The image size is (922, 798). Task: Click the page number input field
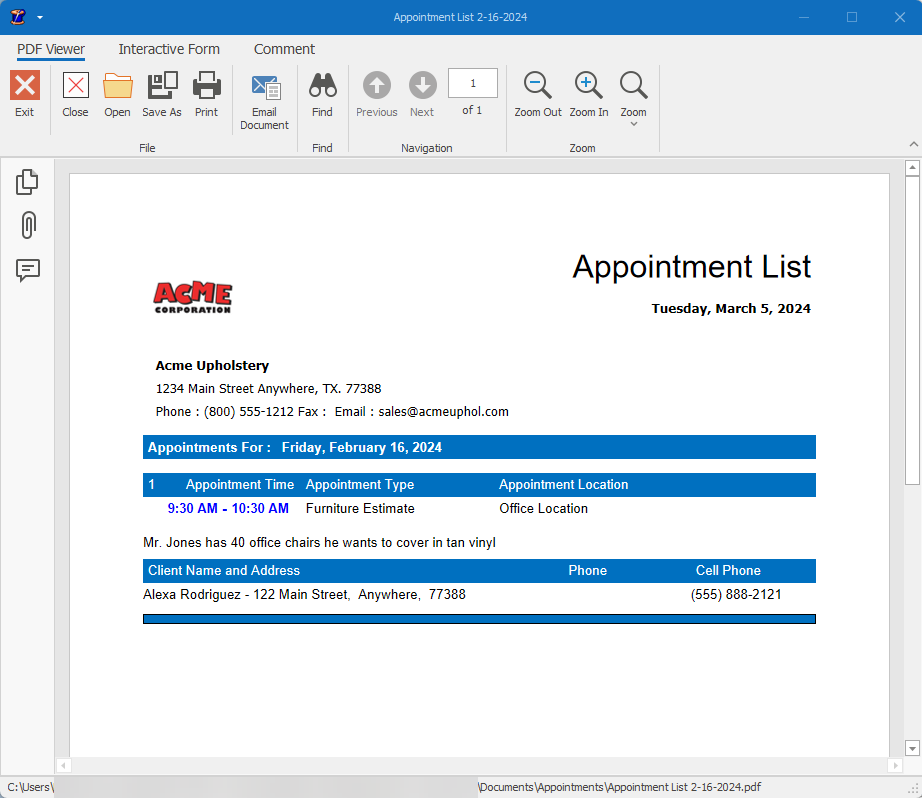coord(472,83)
